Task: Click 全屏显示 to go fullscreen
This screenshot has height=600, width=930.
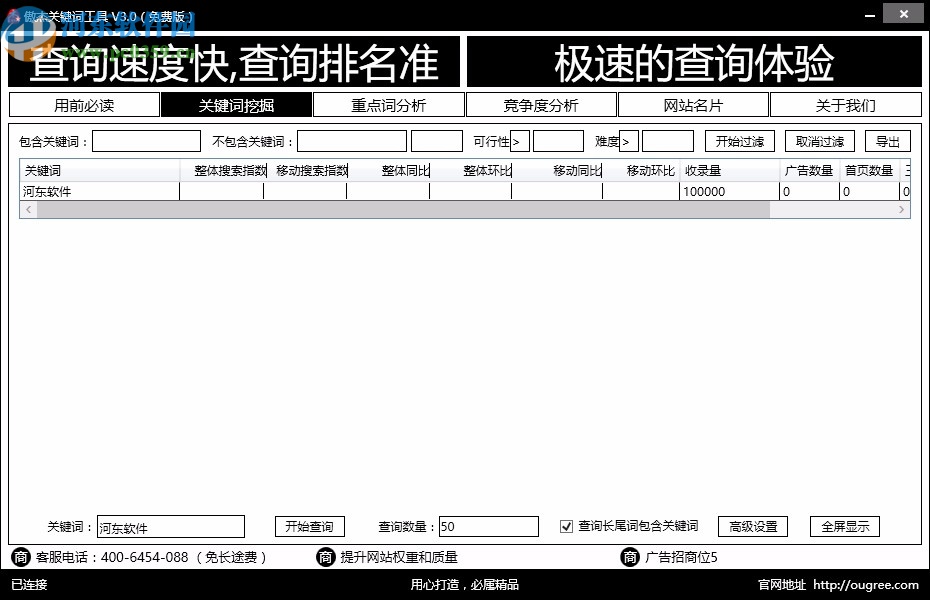Action: 844,525
